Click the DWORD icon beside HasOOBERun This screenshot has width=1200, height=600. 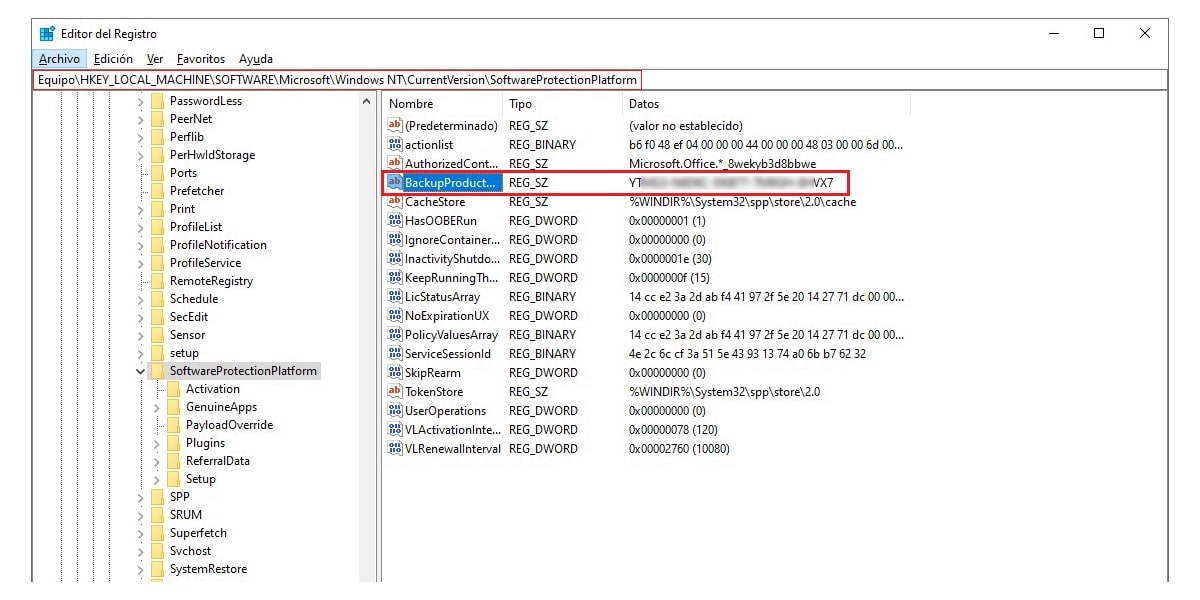(x=394, y=221)
